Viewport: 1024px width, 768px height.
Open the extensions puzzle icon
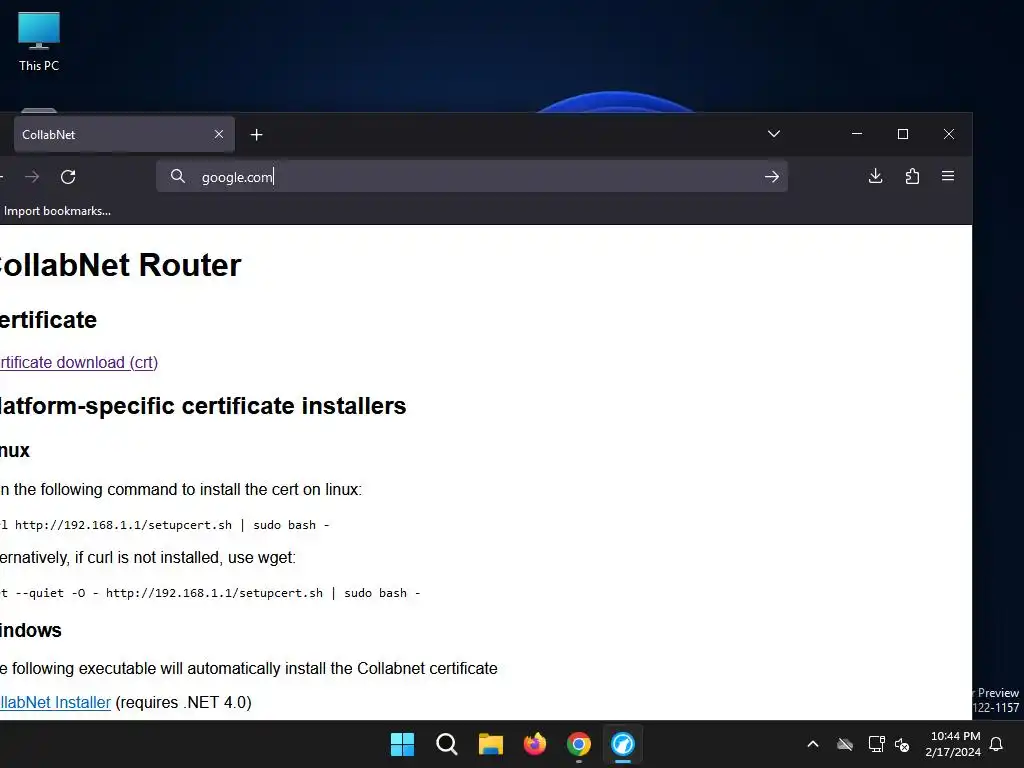[912, 176]
